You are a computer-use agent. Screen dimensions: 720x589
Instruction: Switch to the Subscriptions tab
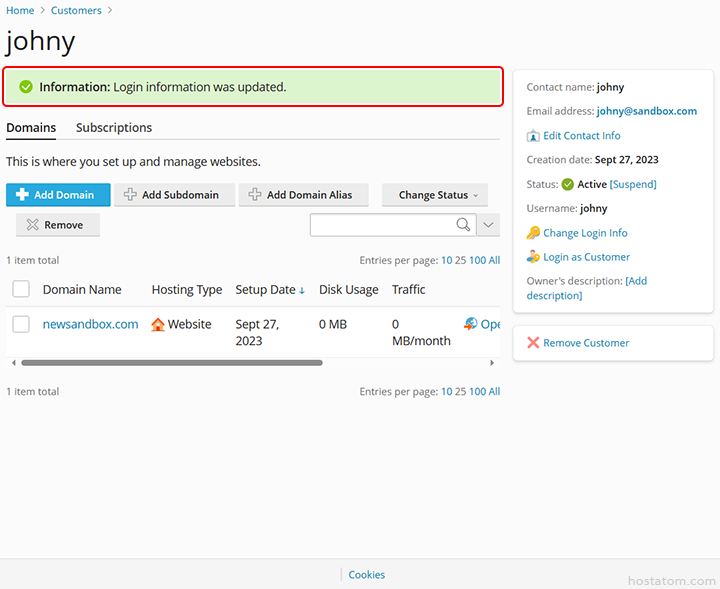(114, 128)
